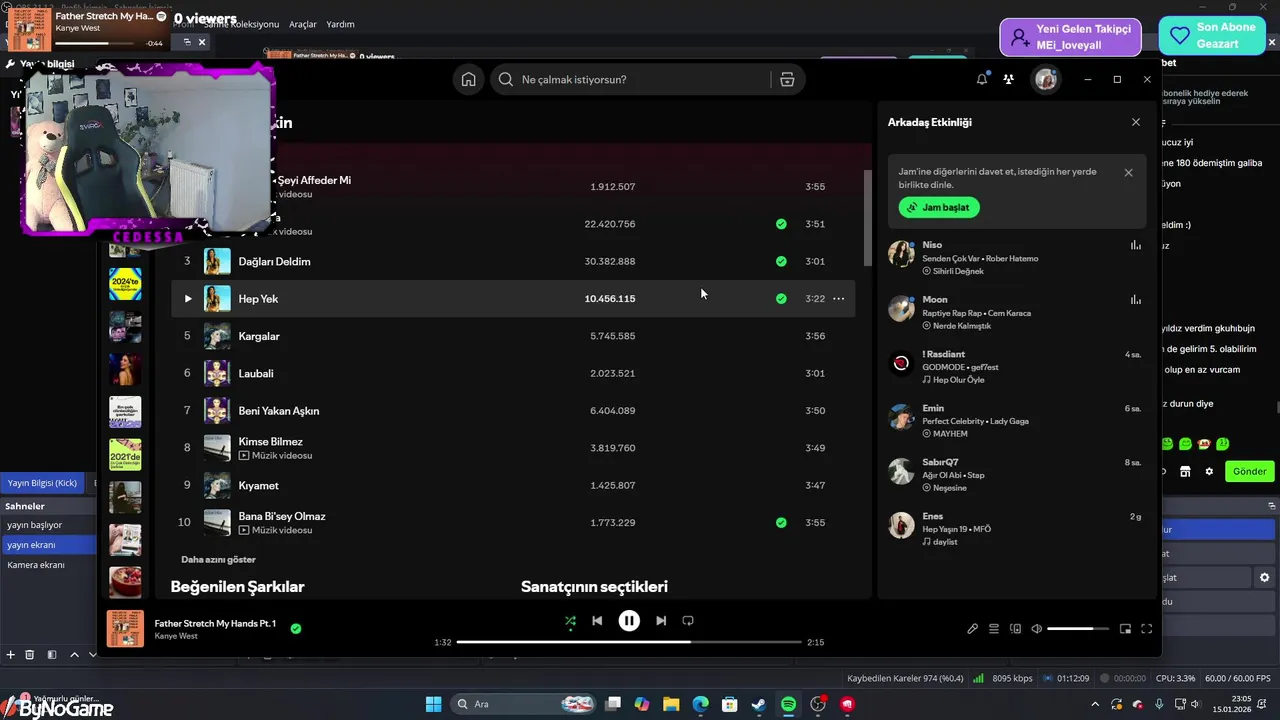This screenshot has height=720, width=1280.
Task: Close the Arkadaş Etkinliği panel
Action: point(1135,122)
